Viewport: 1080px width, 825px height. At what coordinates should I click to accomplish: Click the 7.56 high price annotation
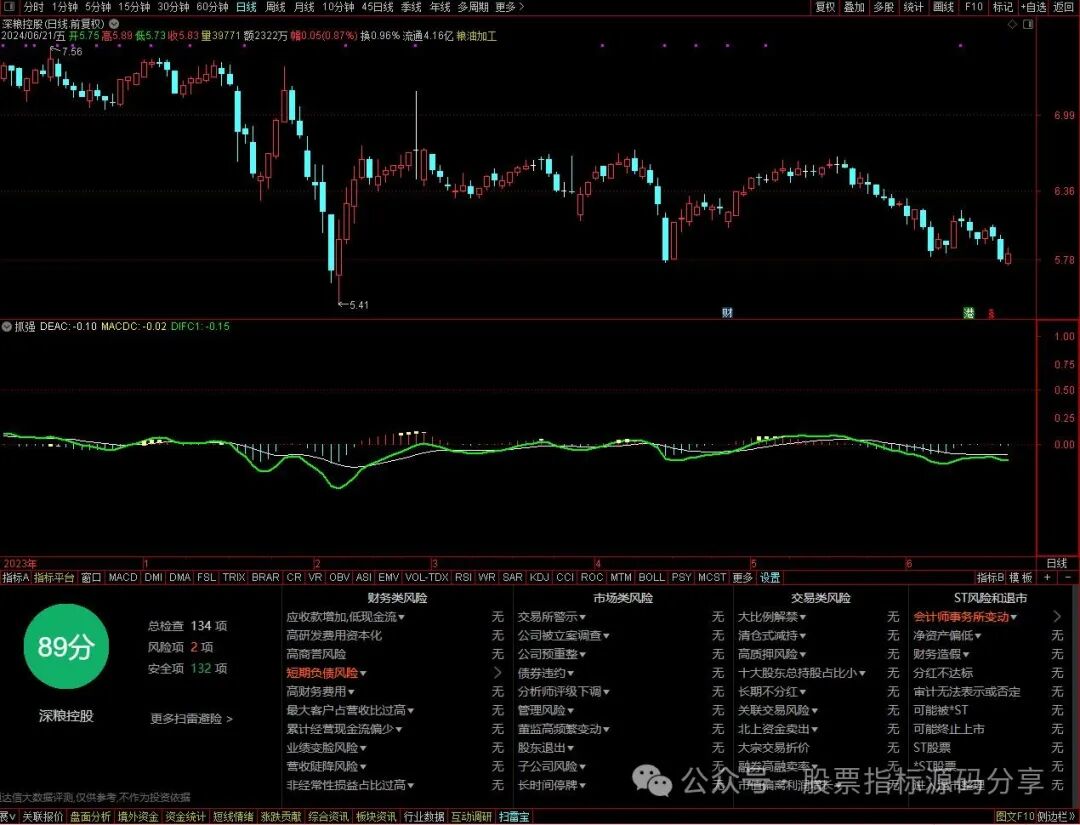point(72,51)
